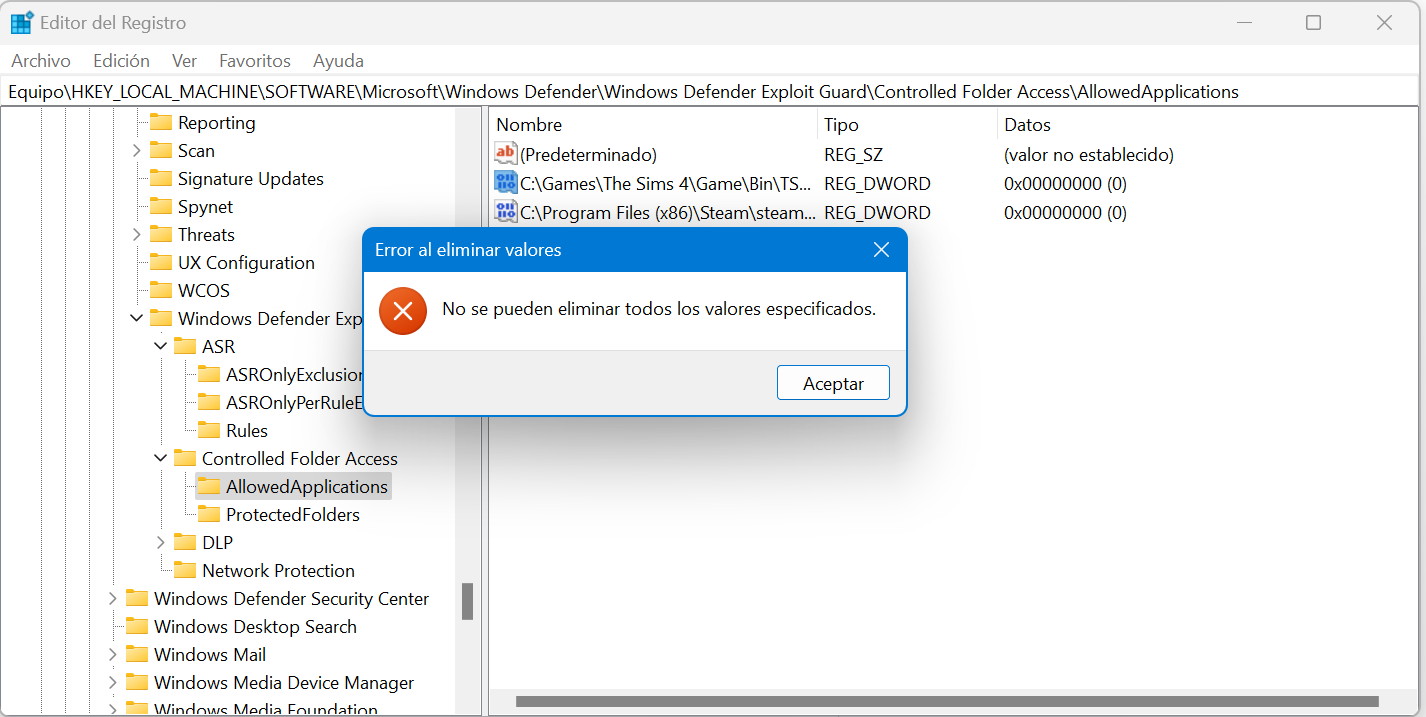Viewport: 1426px width, 717px height.
Task: Open the Ayuda menu
Action: pos(338,61)
